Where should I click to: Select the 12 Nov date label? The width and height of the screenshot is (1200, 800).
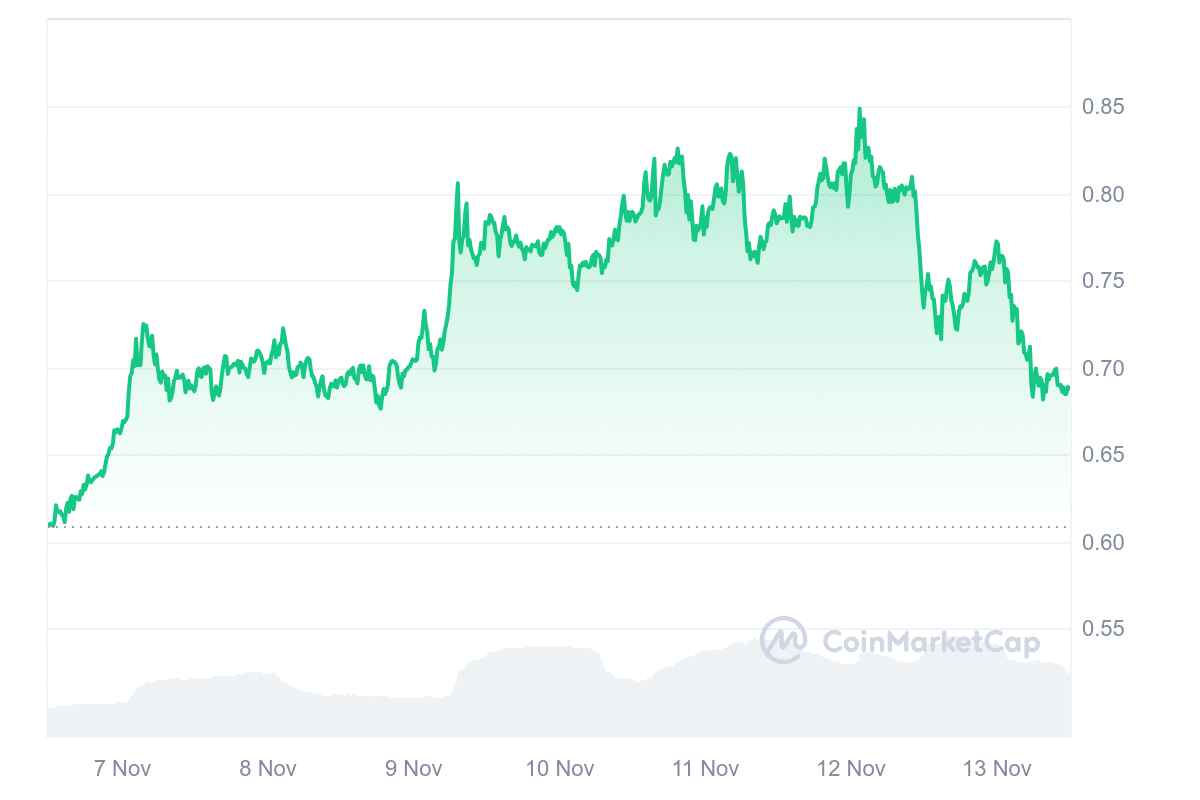click(x=851, y=769)
